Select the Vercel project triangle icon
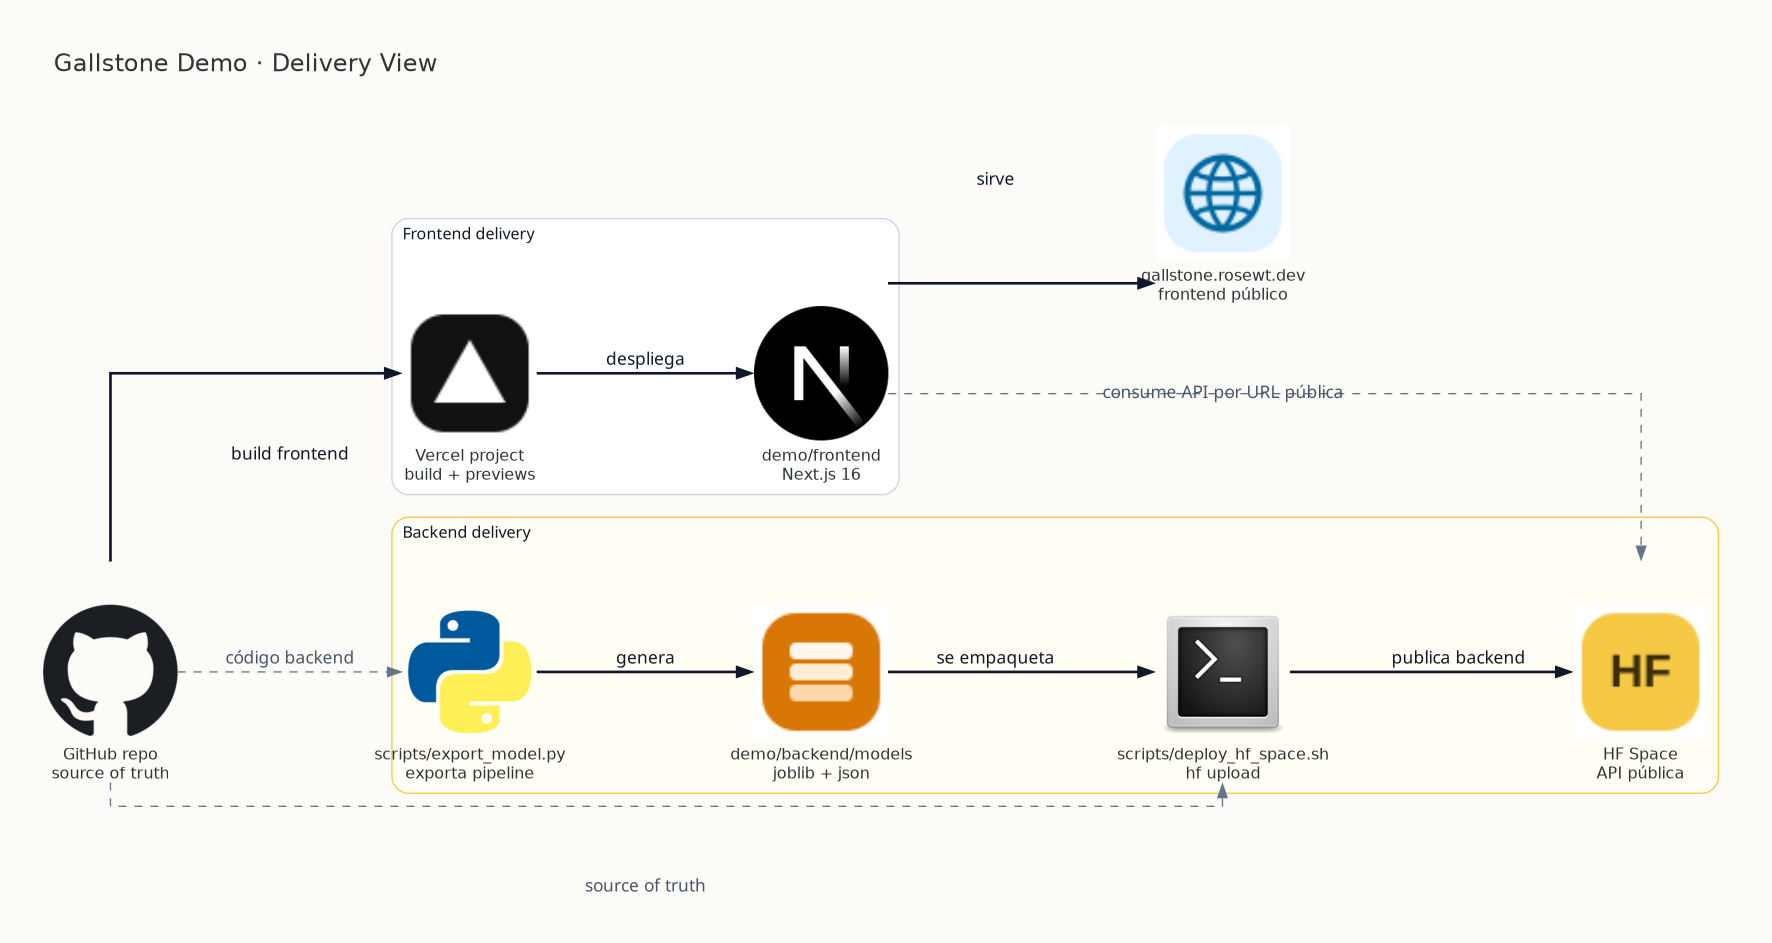 click(470, 373)
